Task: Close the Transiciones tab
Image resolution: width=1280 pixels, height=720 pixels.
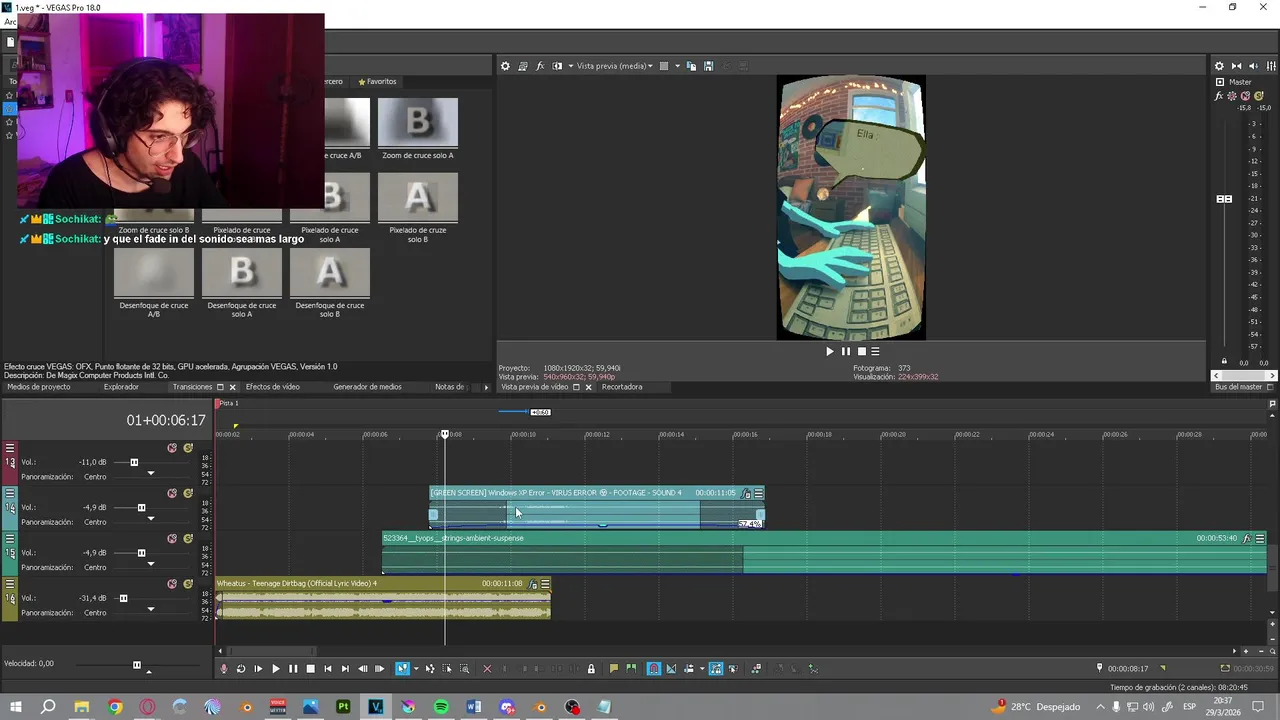Action: (232, 387)
